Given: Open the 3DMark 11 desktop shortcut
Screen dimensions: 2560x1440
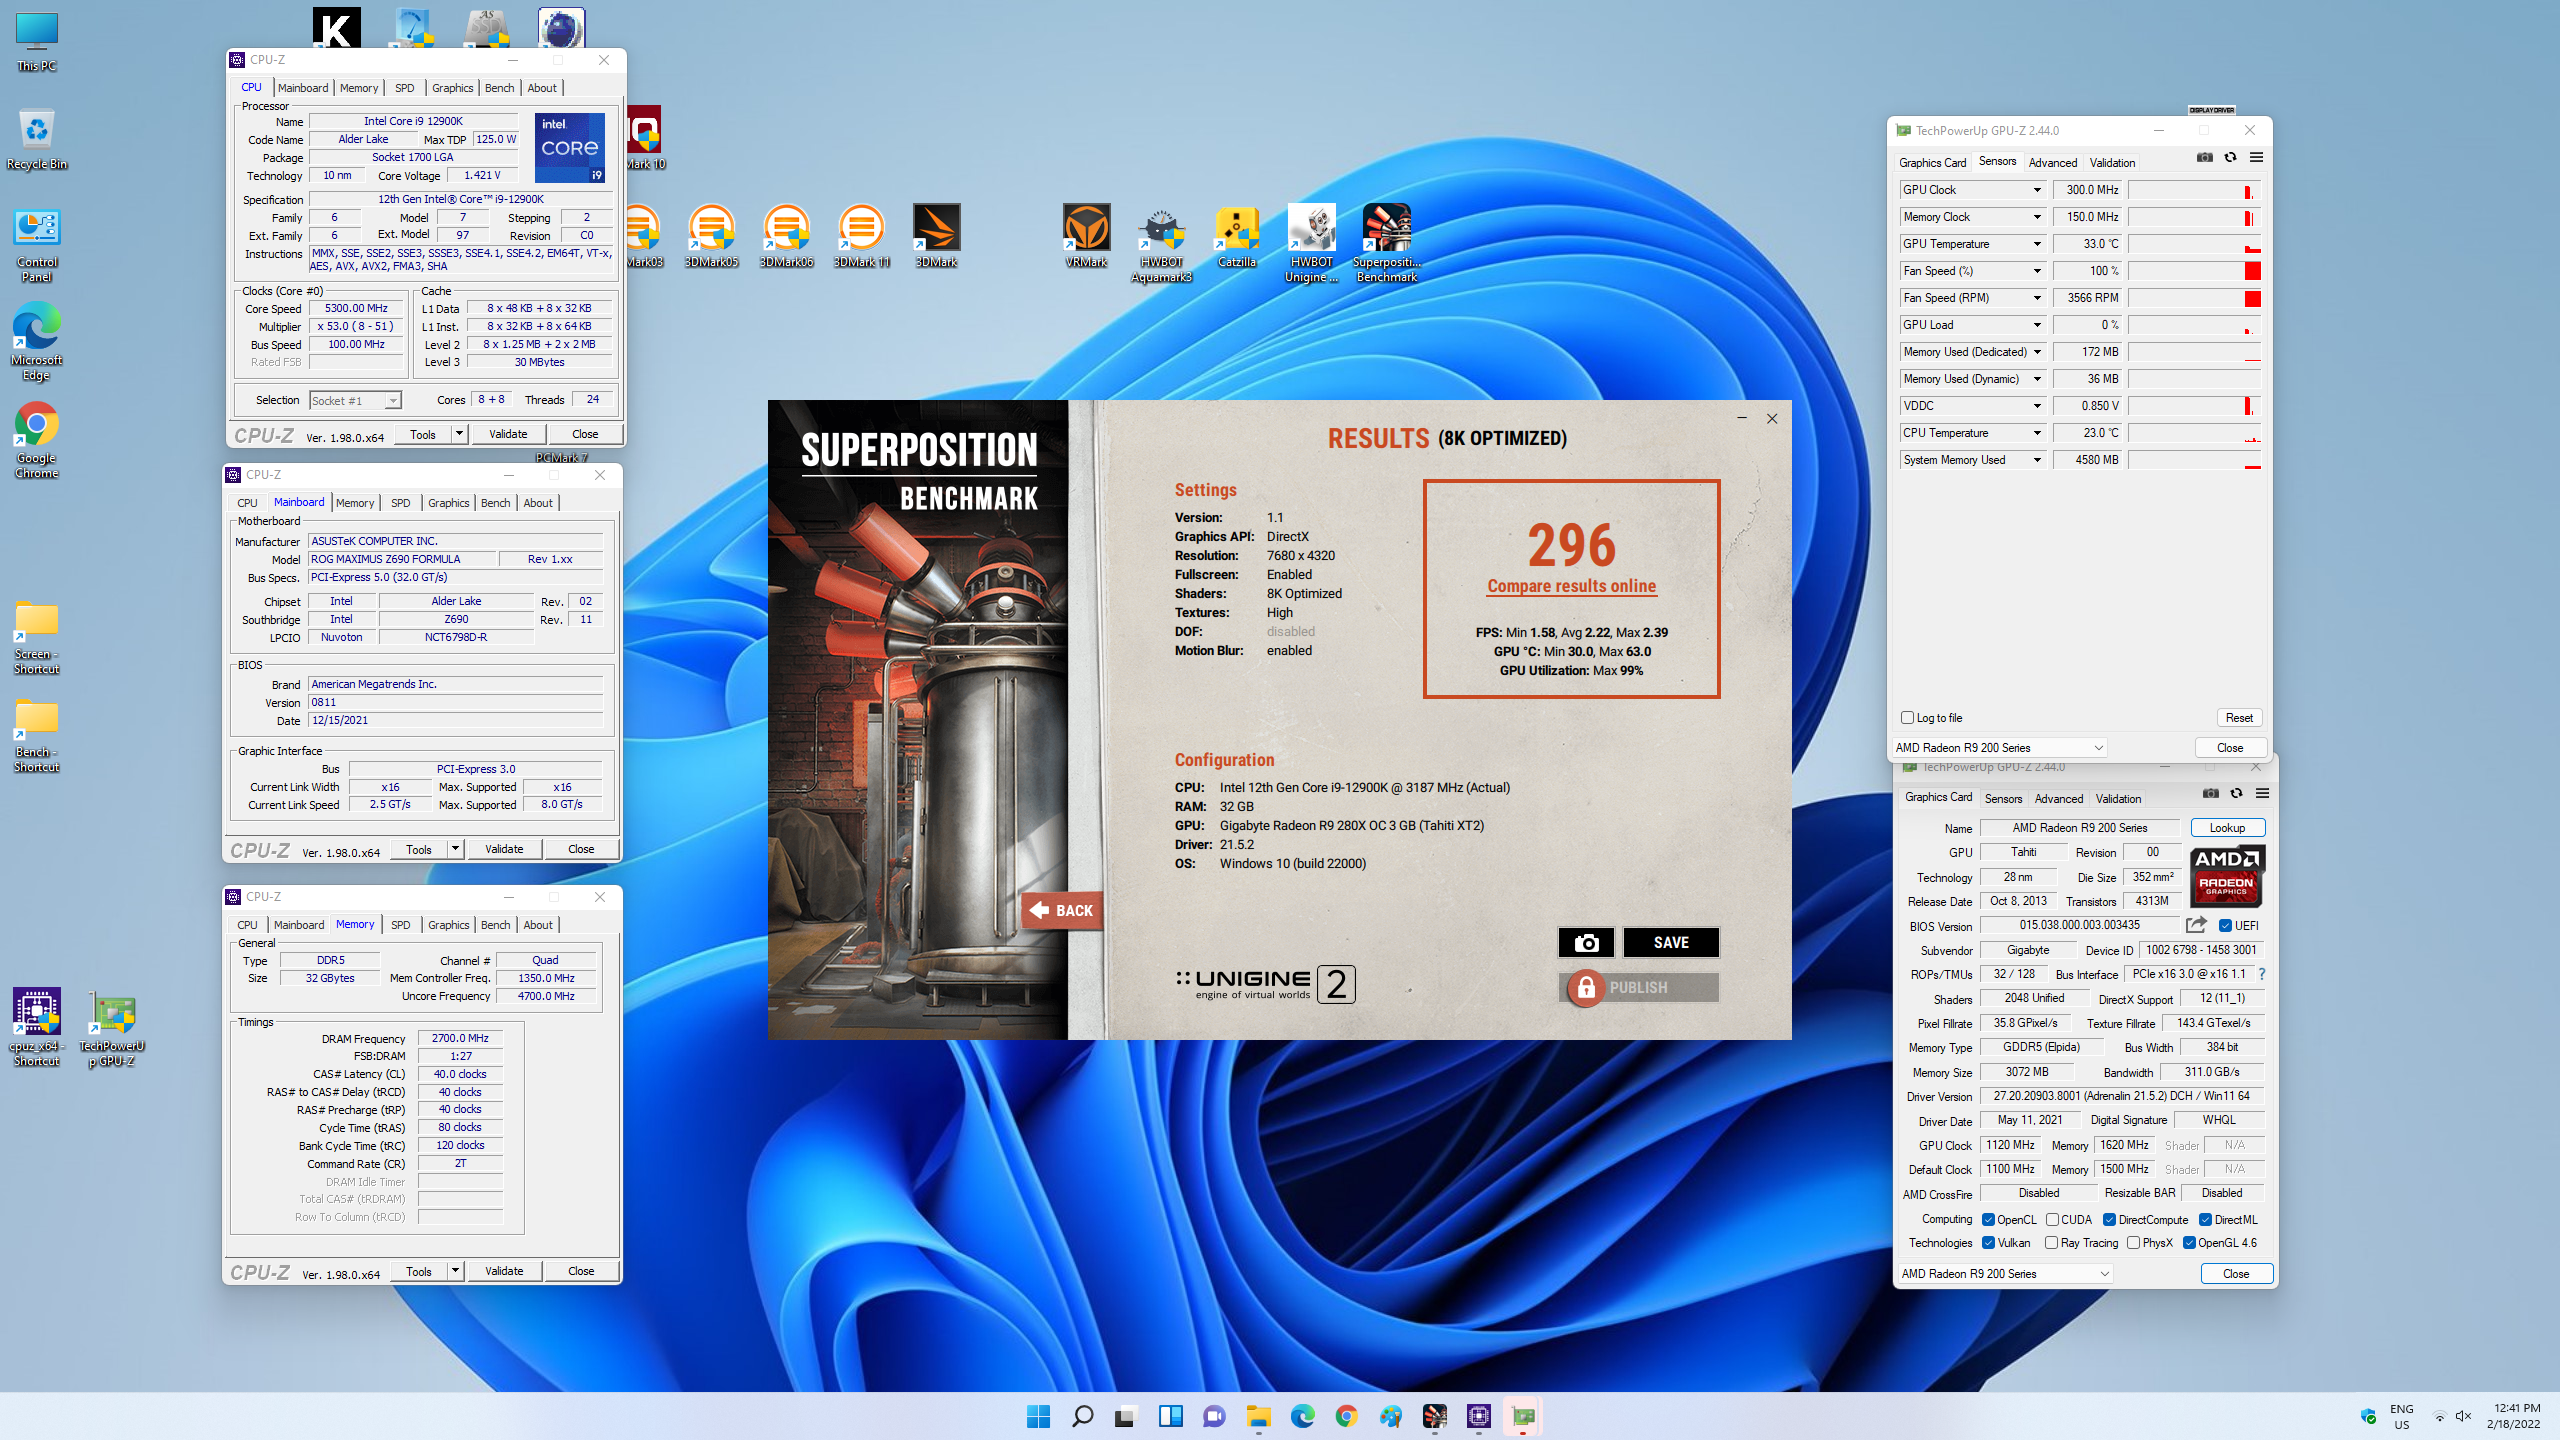Looking at the screenshot, I should pos(861,236).
